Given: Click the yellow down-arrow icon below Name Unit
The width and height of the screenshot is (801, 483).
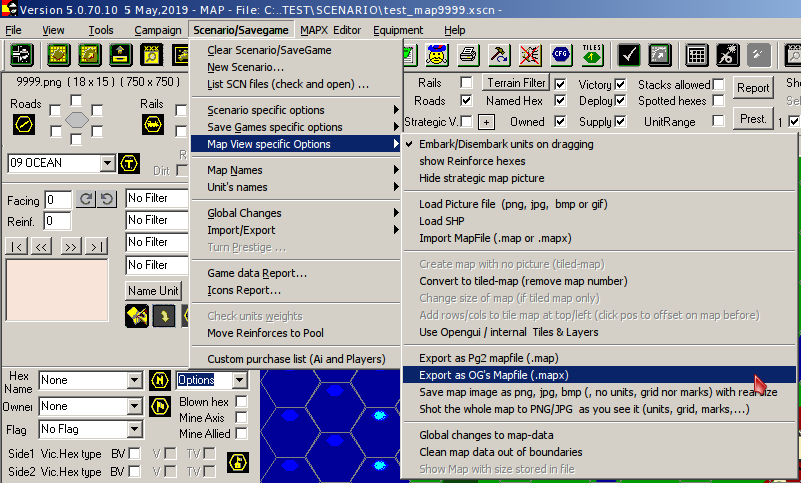Looking at the screenshot, I should (164, 316).
